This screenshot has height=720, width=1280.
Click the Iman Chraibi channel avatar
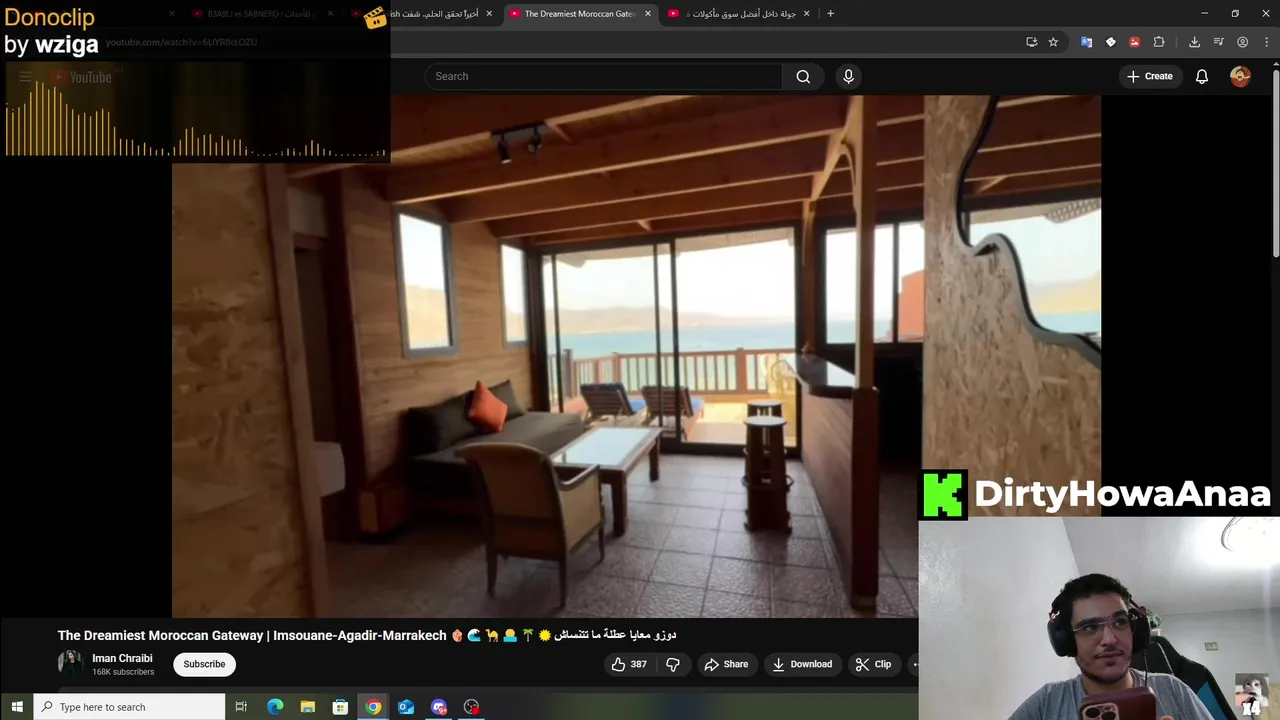[x=70, y=663]
